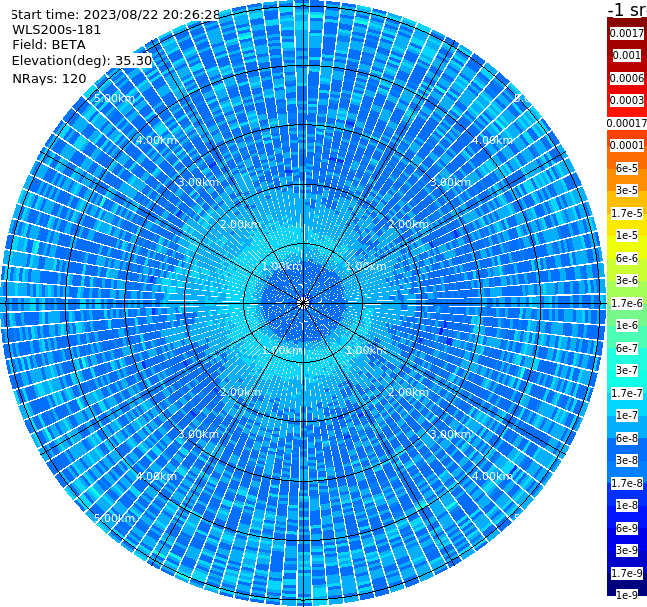Select the upper-left 3.00km ring label
This screenshot has width=647, height=607.
[198, 182]
